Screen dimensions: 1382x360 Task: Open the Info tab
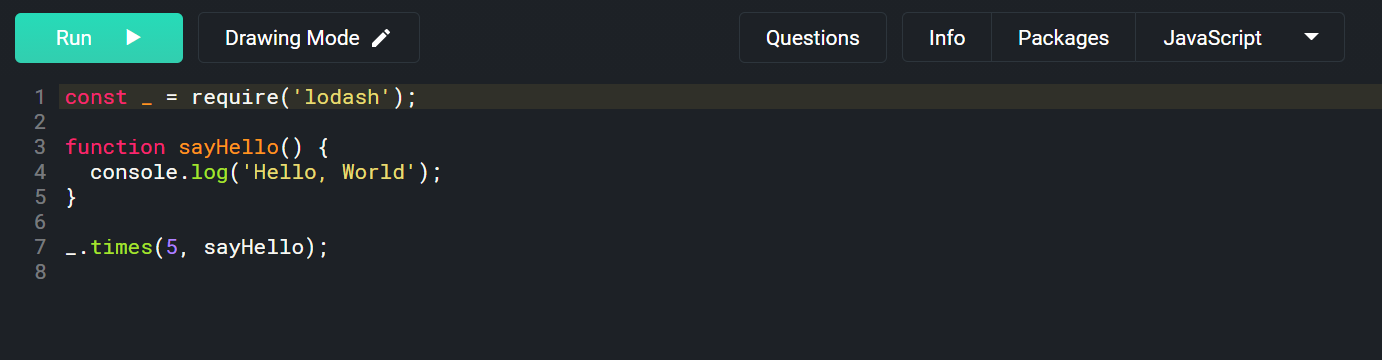[947, 38]
